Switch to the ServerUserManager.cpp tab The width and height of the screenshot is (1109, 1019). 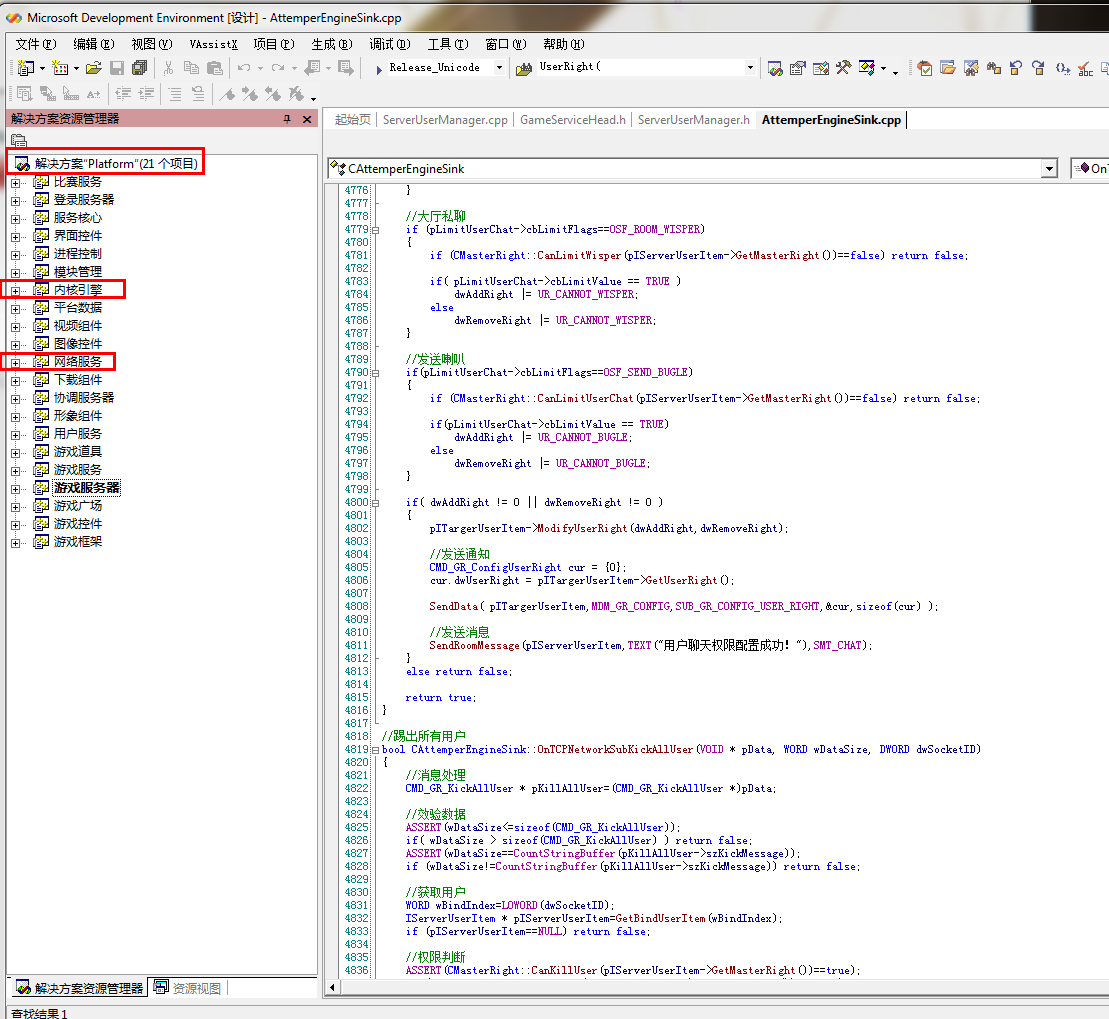coord(445,120)
